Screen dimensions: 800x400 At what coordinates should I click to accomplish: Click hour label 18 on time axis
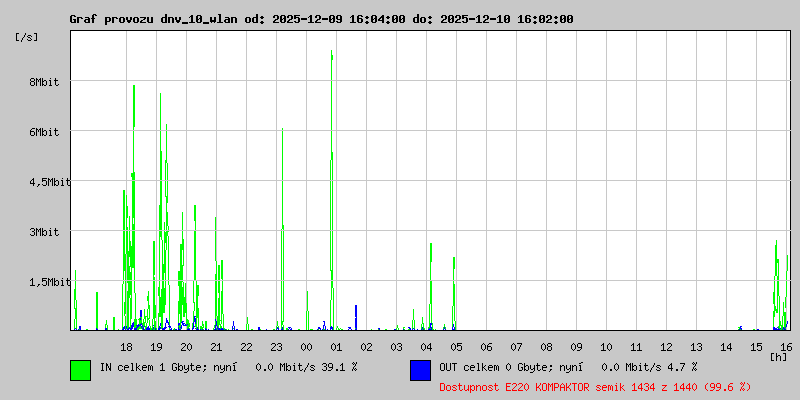127,347
